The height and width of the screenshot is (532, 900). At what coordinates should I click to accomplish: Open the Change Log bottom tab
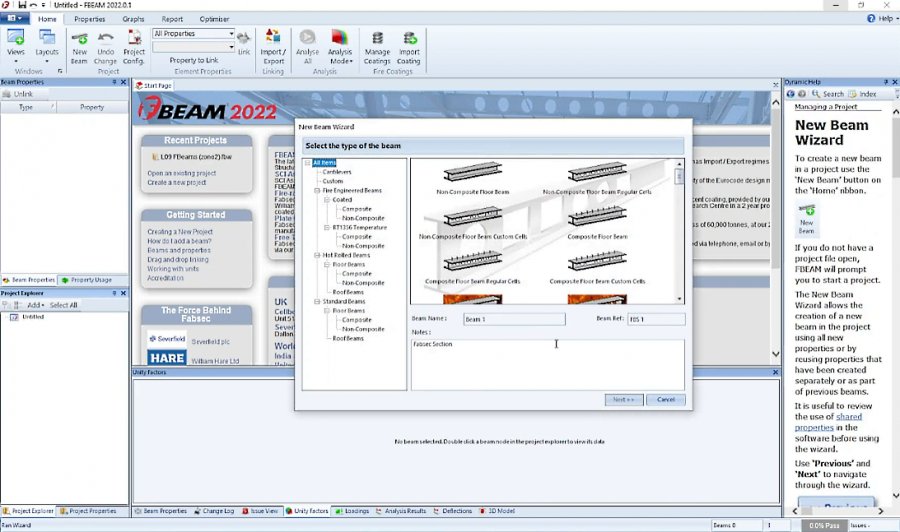pos(214,511)
